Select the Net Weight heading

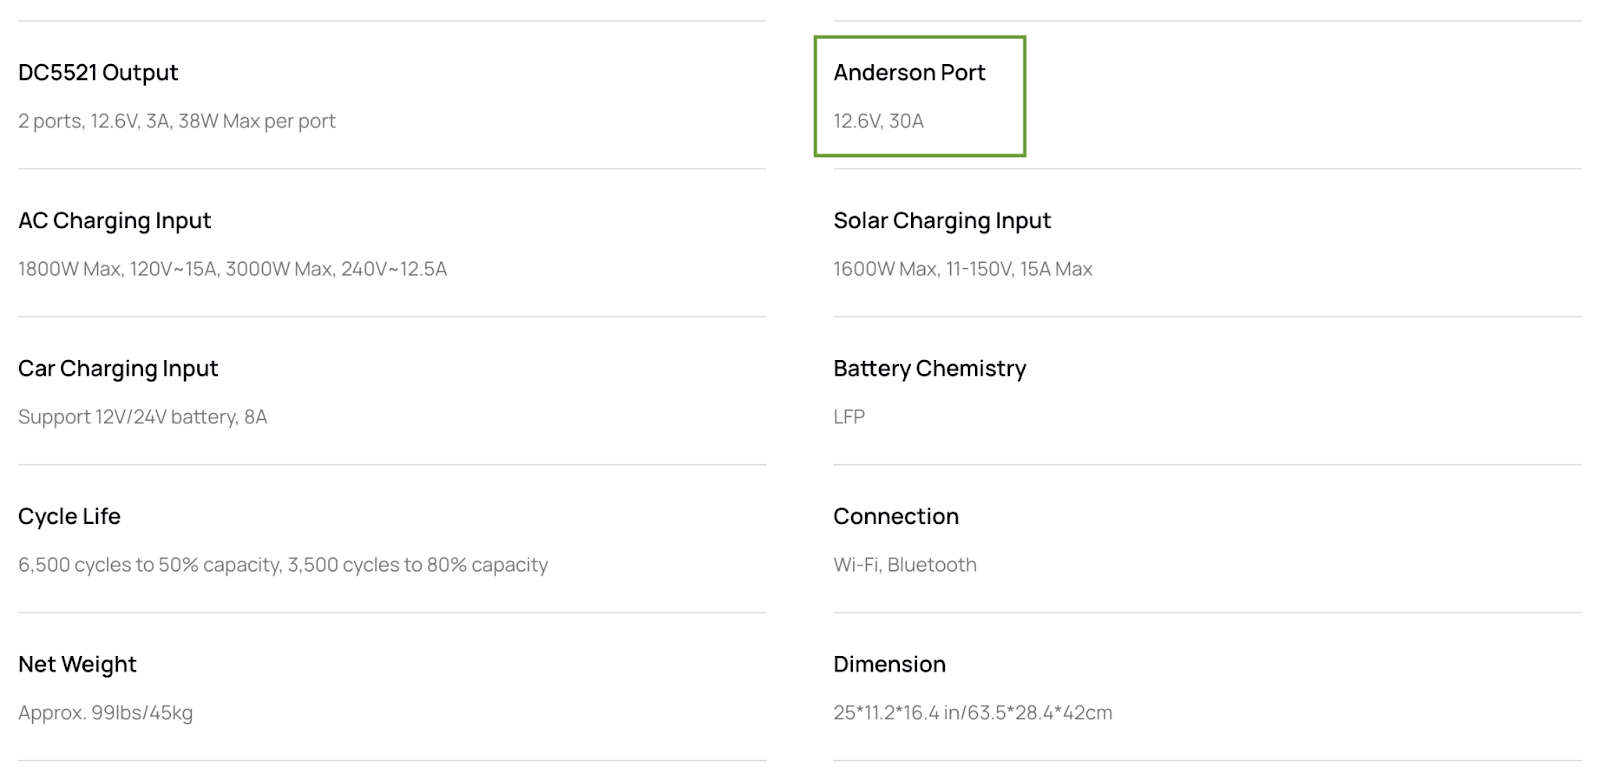(x=77, y=665)
